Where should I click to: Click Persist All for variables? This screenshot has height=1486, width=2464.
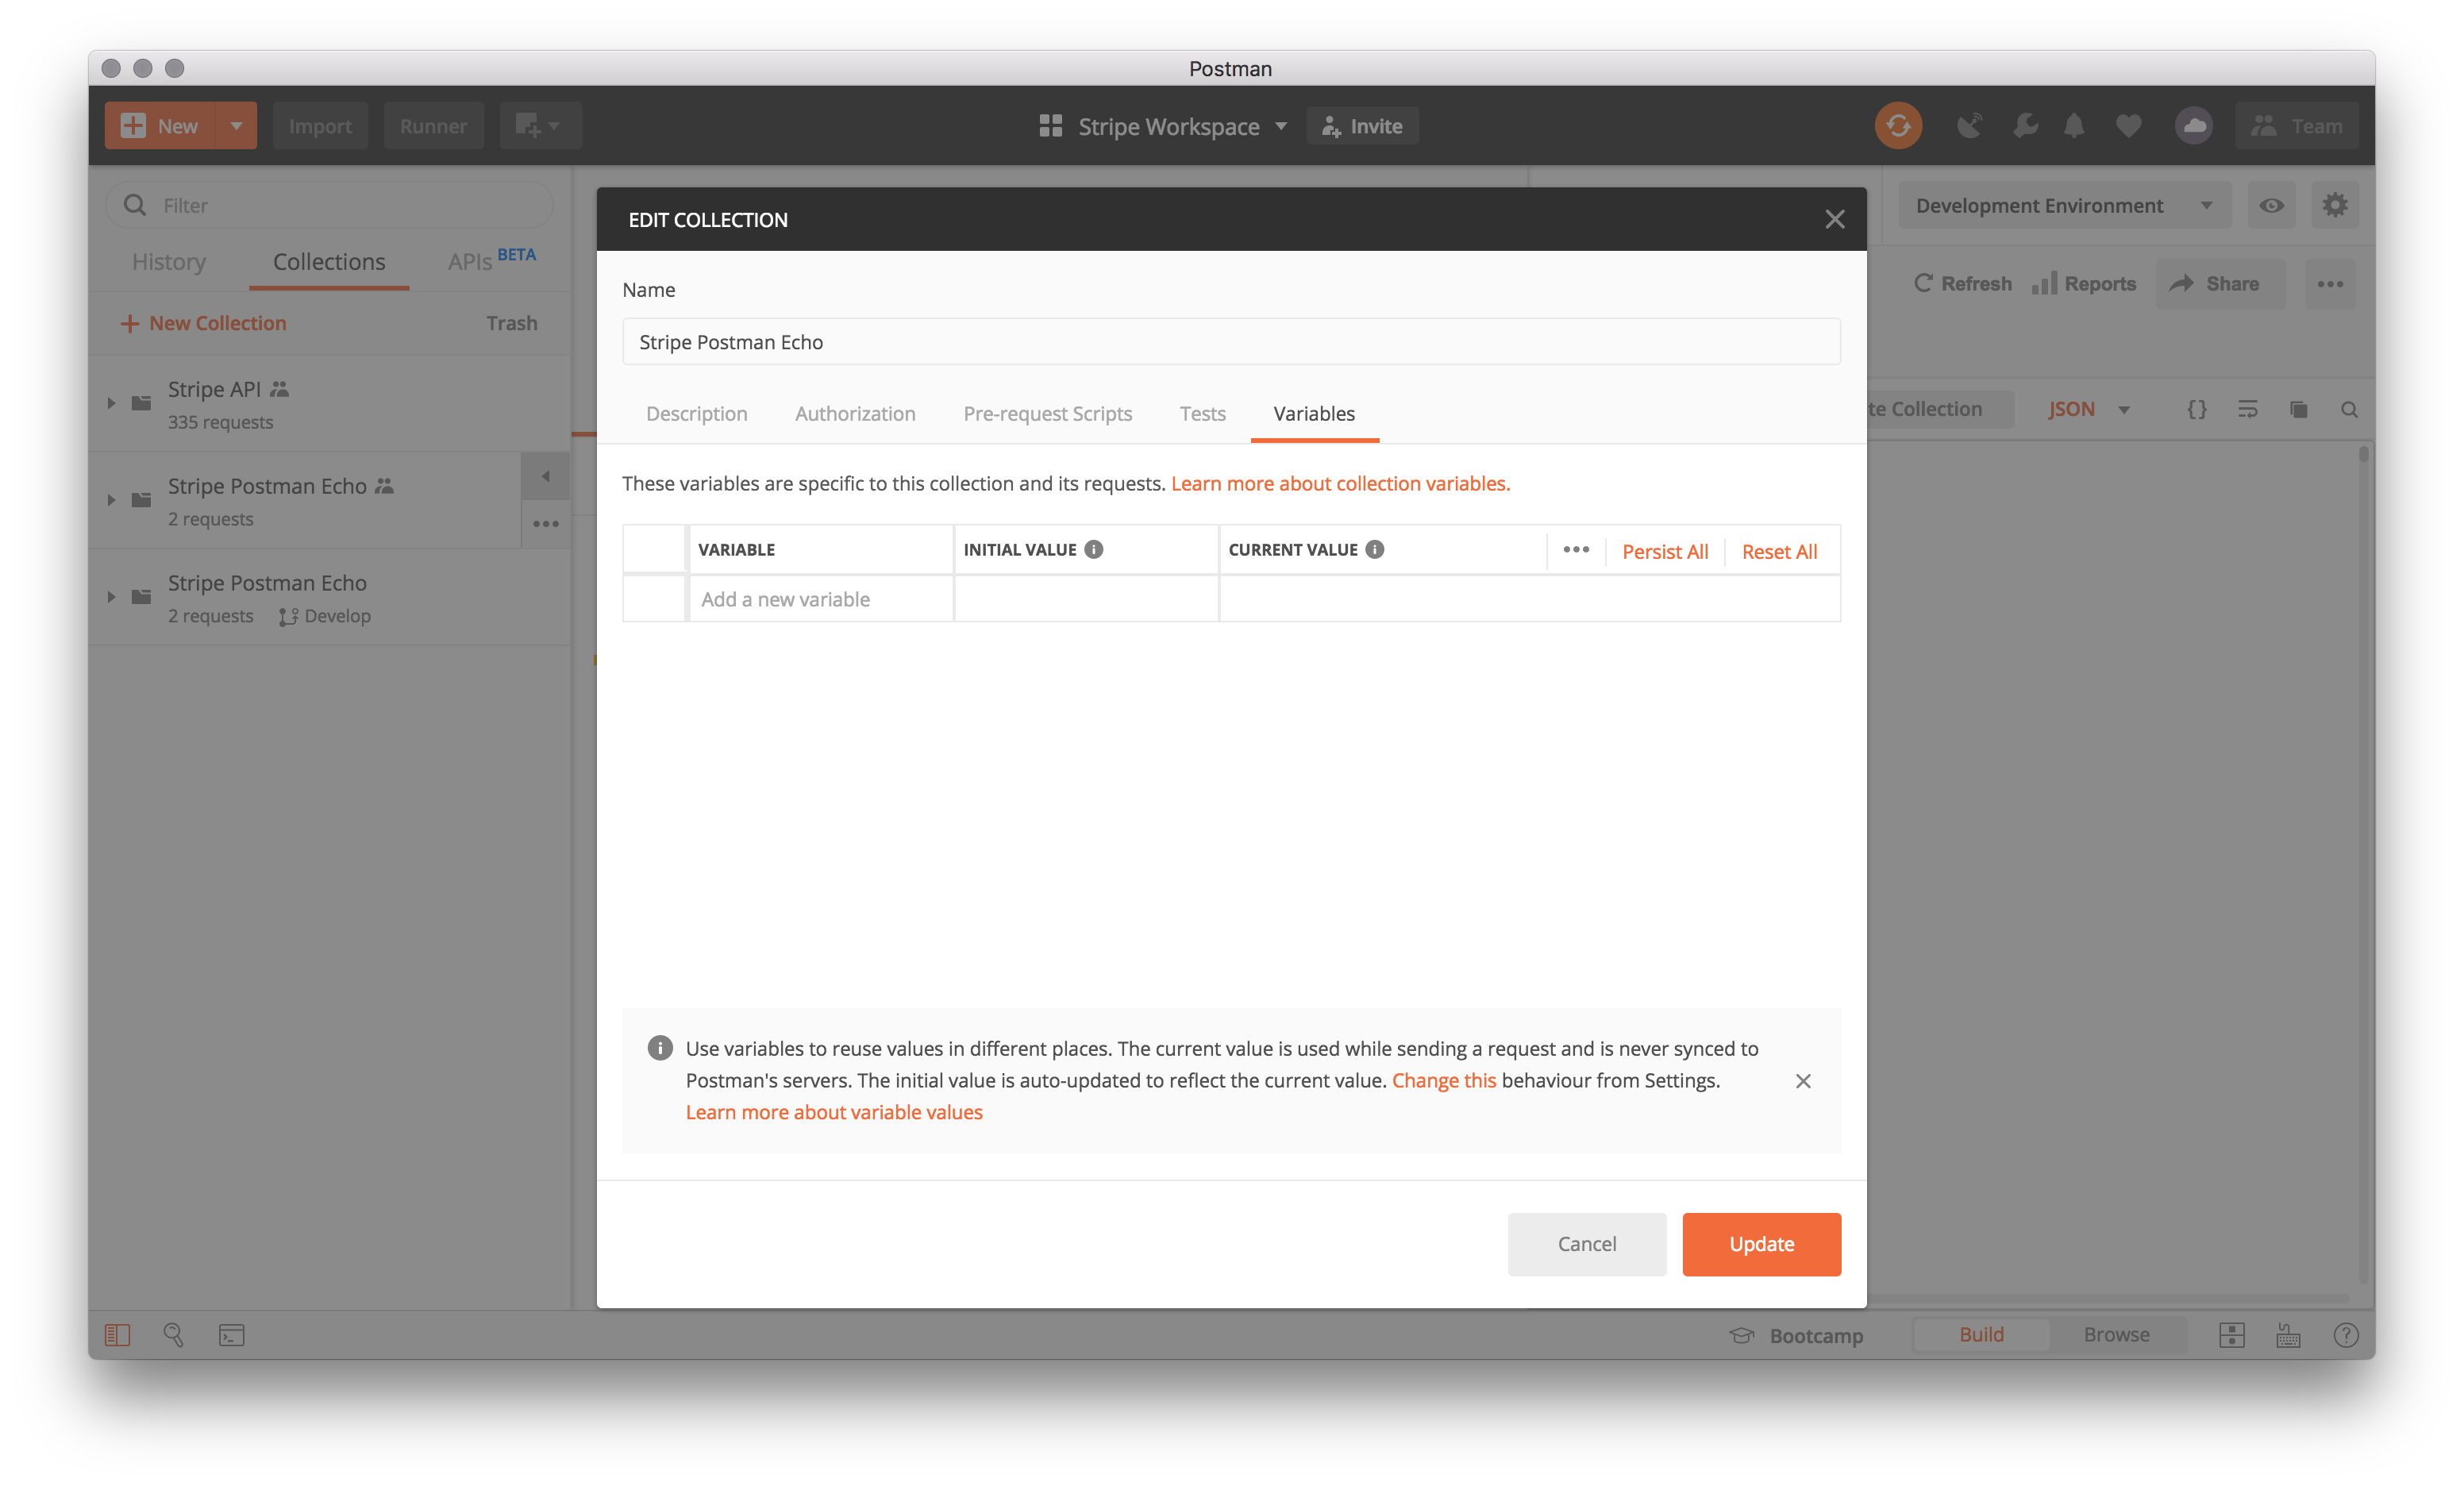tap(1665, 551)
